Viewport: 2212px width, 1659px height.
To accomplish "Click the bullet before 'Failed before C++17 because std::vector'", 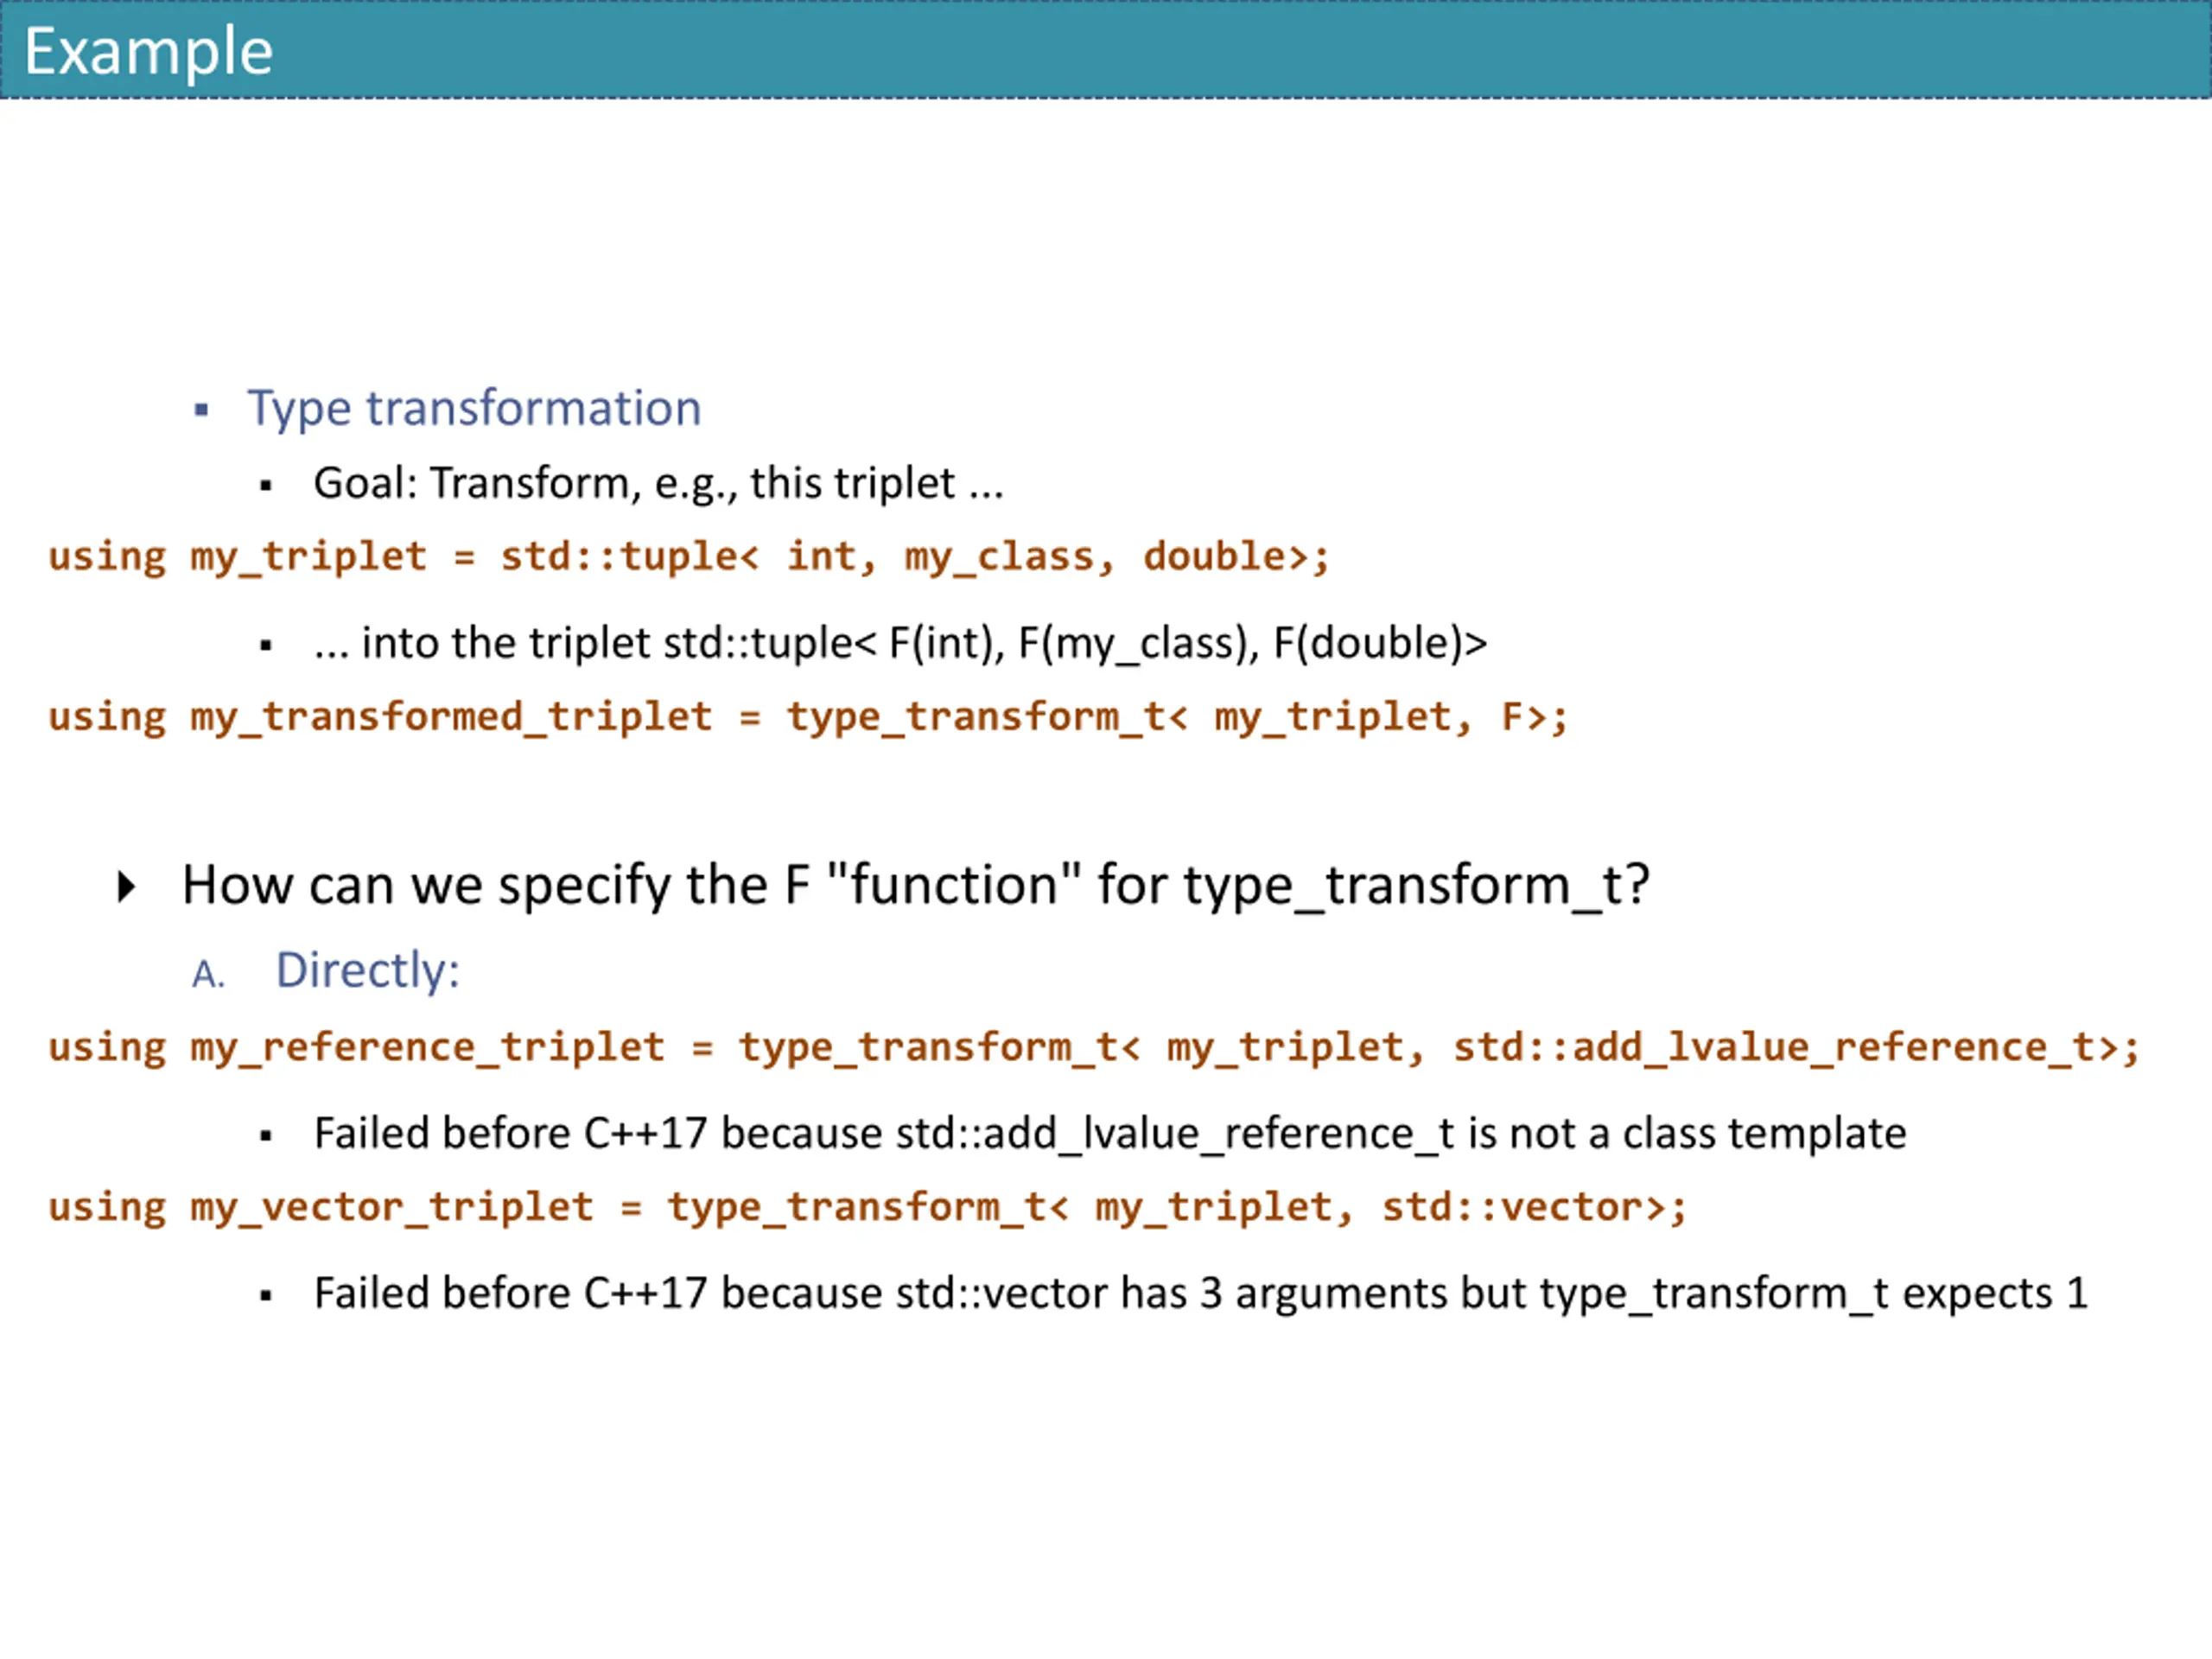I will [x=265, y=1296].
